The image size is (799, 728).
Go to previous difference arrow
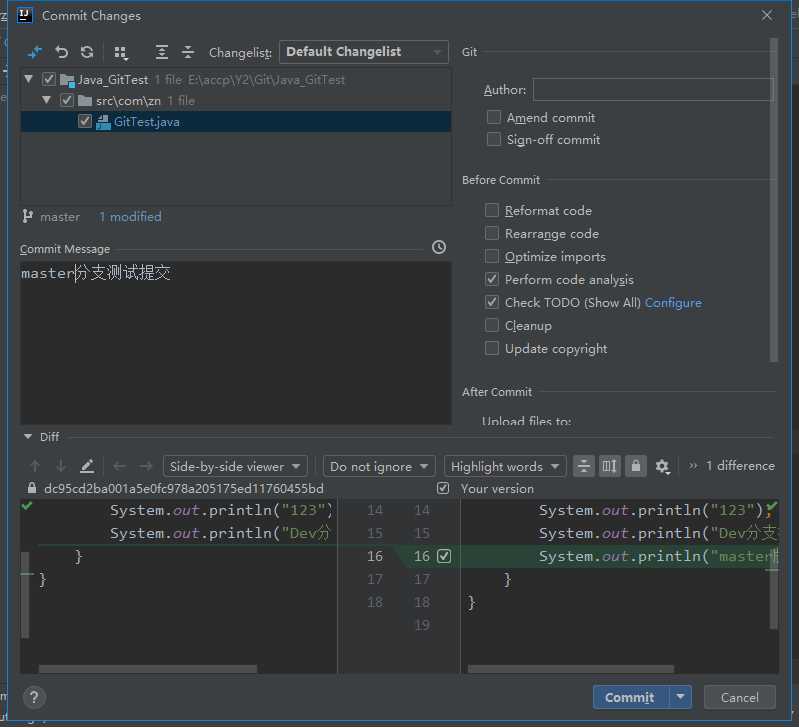[35, 466]
